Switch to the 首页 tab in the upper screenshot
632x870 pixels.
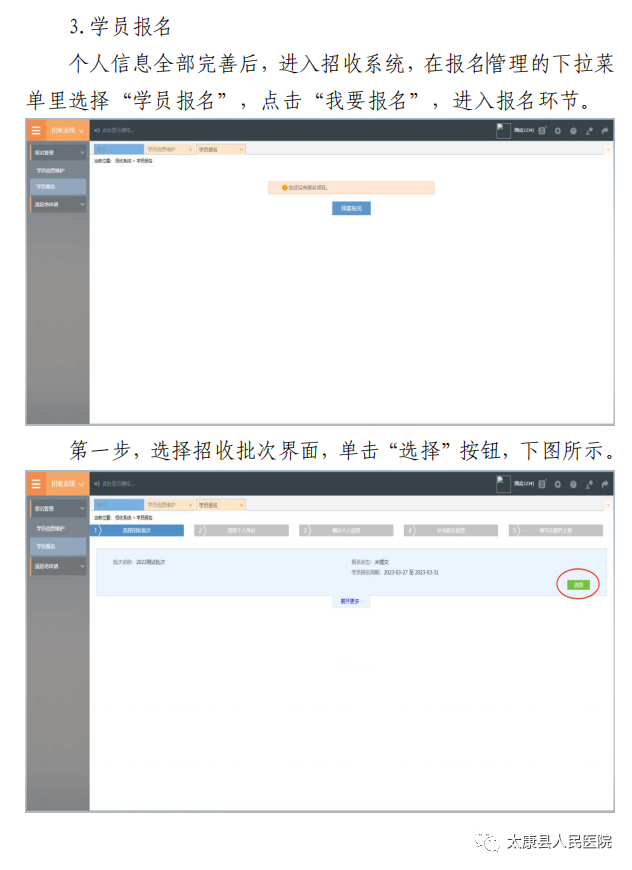click(x=119, y=149)
